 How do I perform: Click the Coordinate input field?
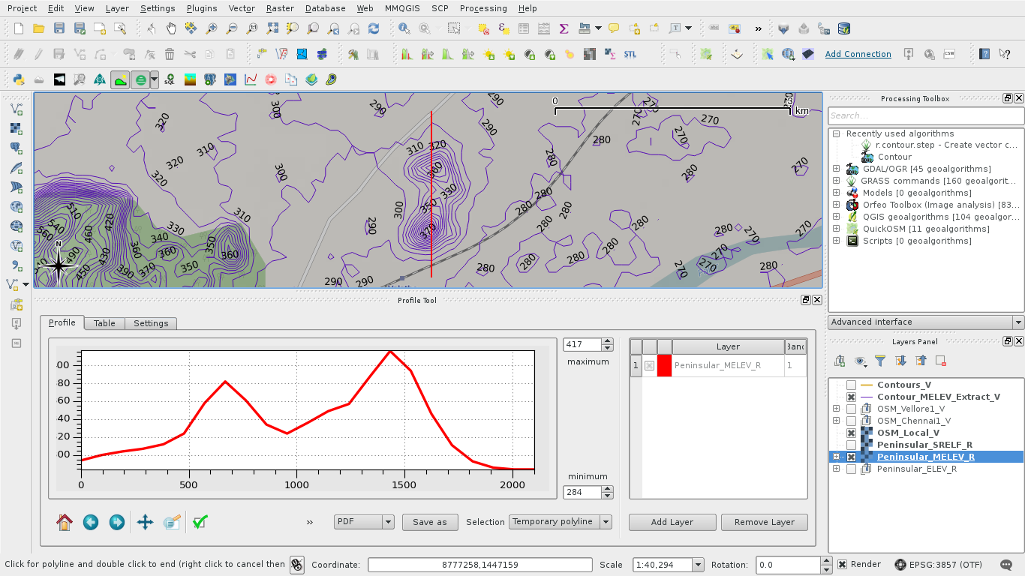[480, 565]
